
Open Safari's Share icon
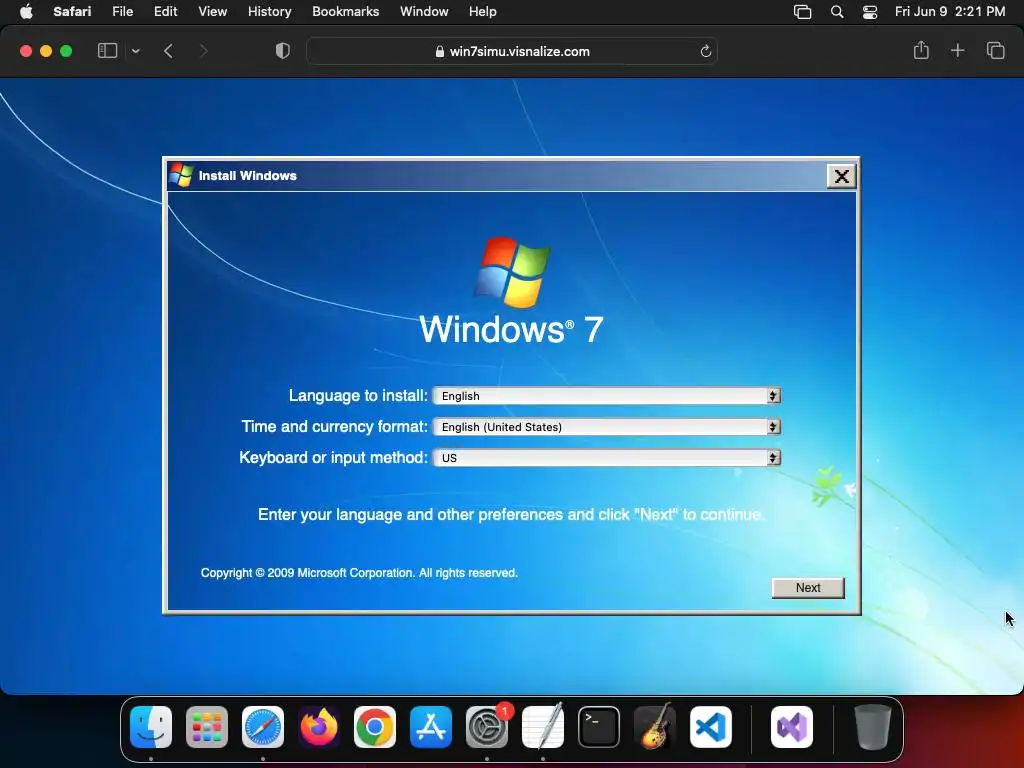(921, 50)
